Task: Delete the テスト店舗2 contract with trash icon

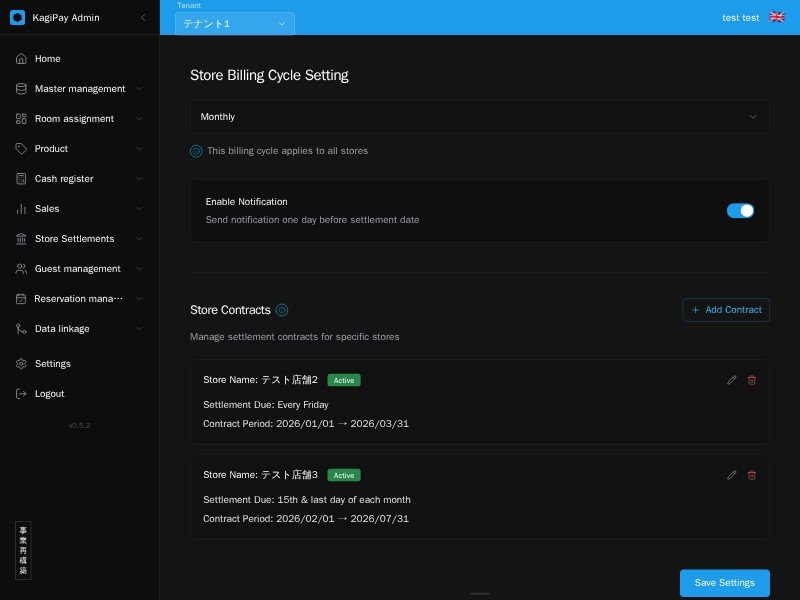Action: click(x=752, y=380)
